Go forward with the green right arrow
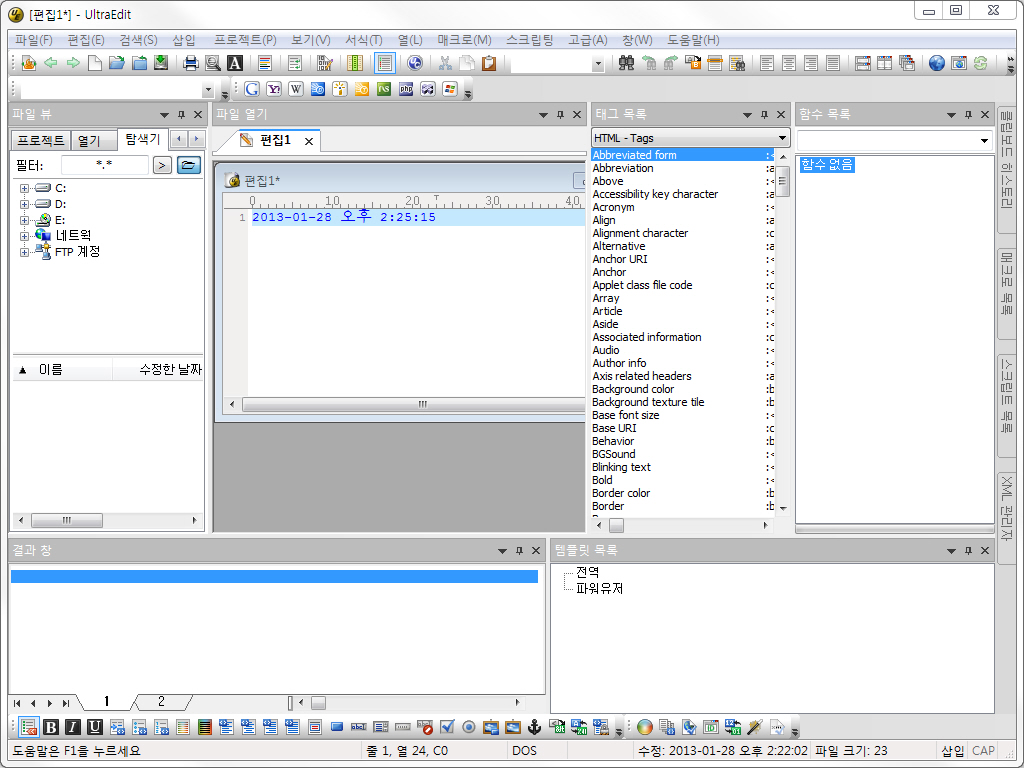1024x768 pixels. click(72, 63)
